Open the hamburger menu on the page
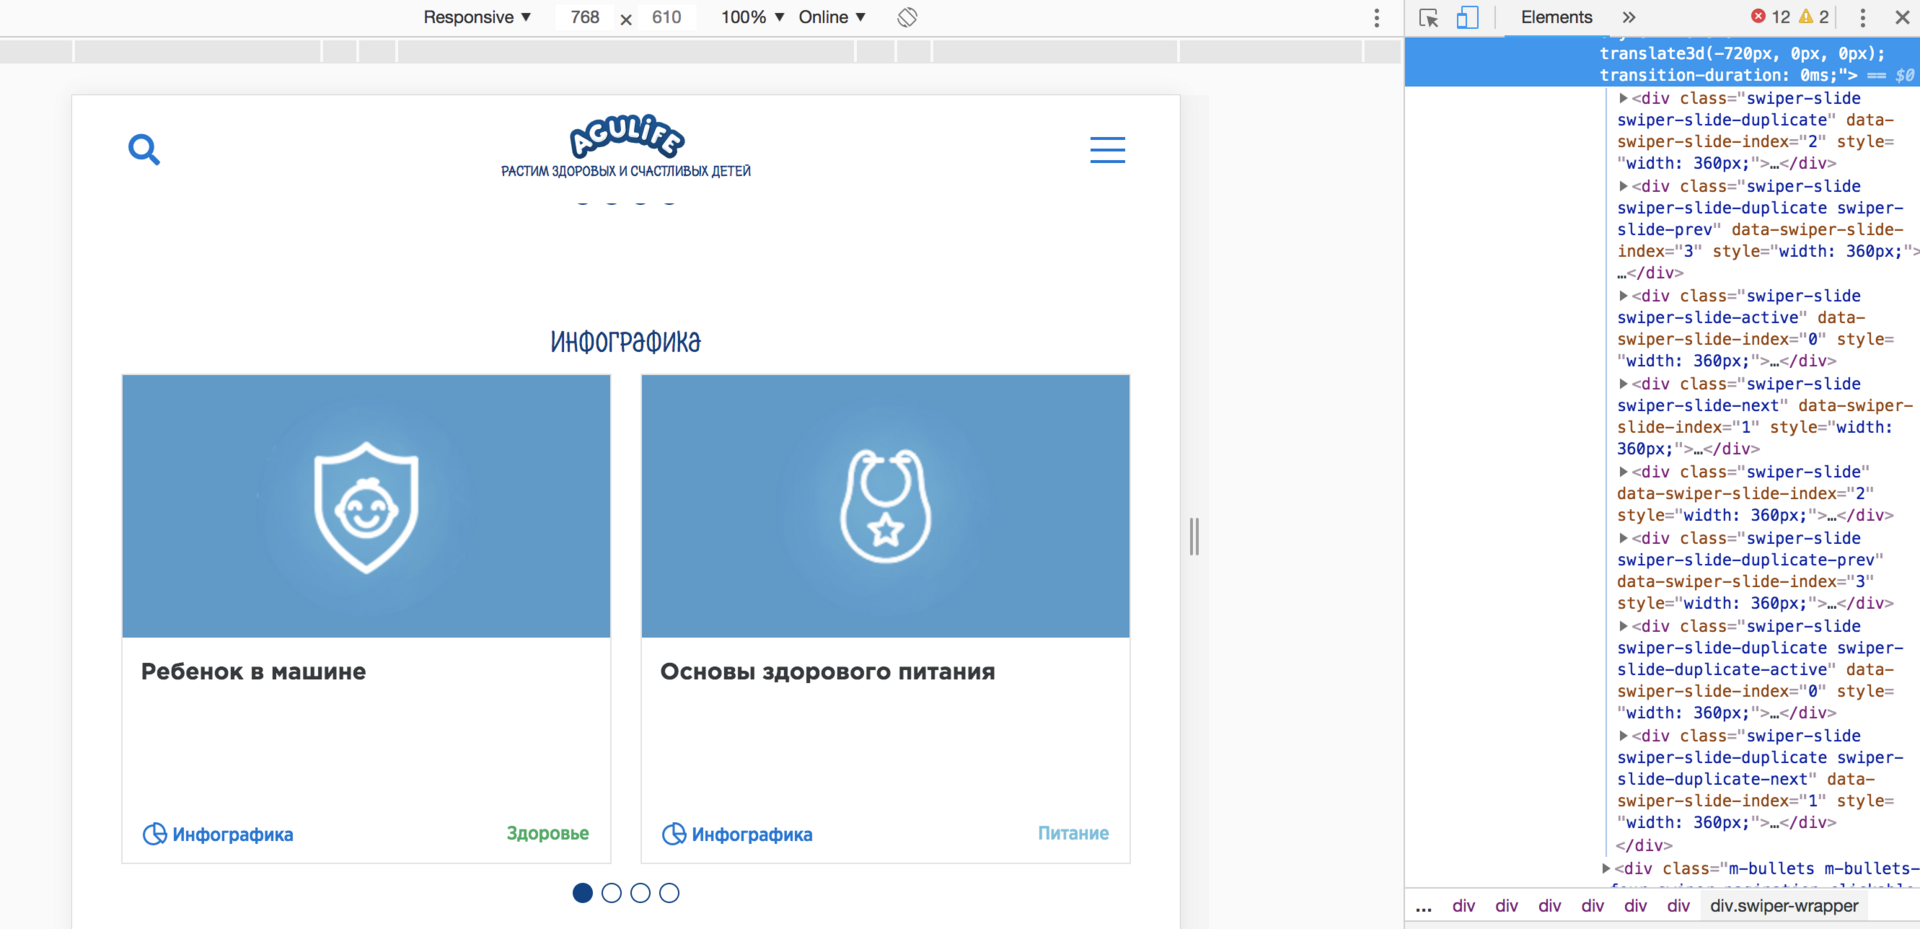This screenshot has width=1920, height=929. coord(1107,150)
